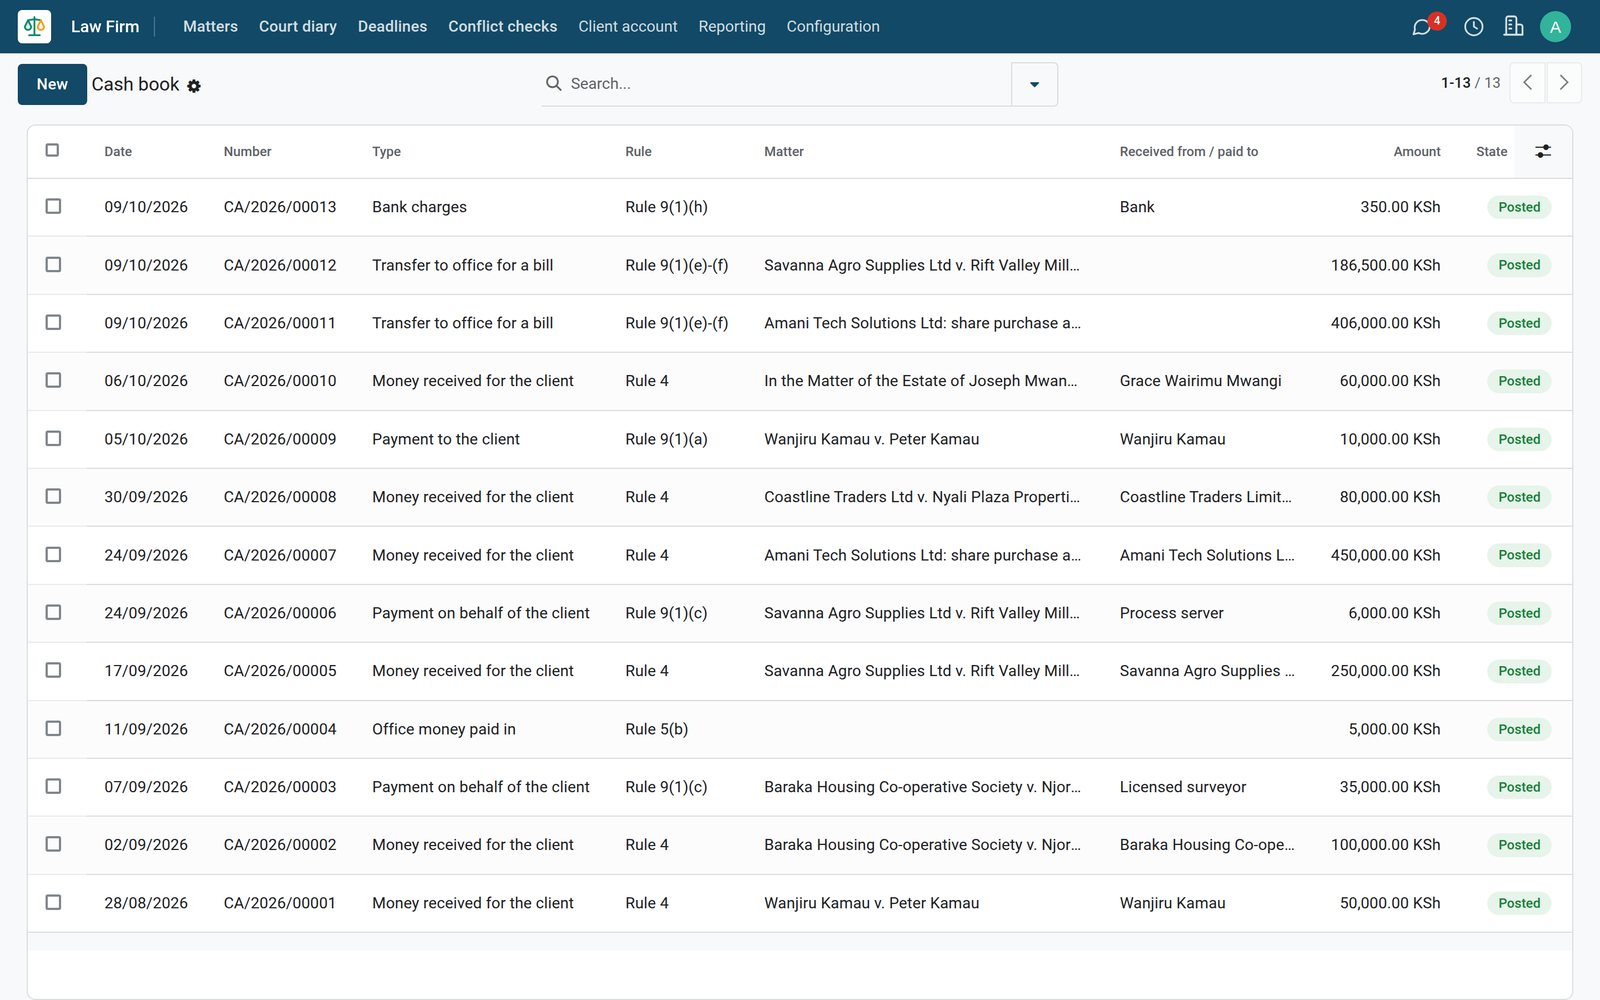Go to next page arrow
This screenshot has height=1000, width=1600.
click(1564, 83)
